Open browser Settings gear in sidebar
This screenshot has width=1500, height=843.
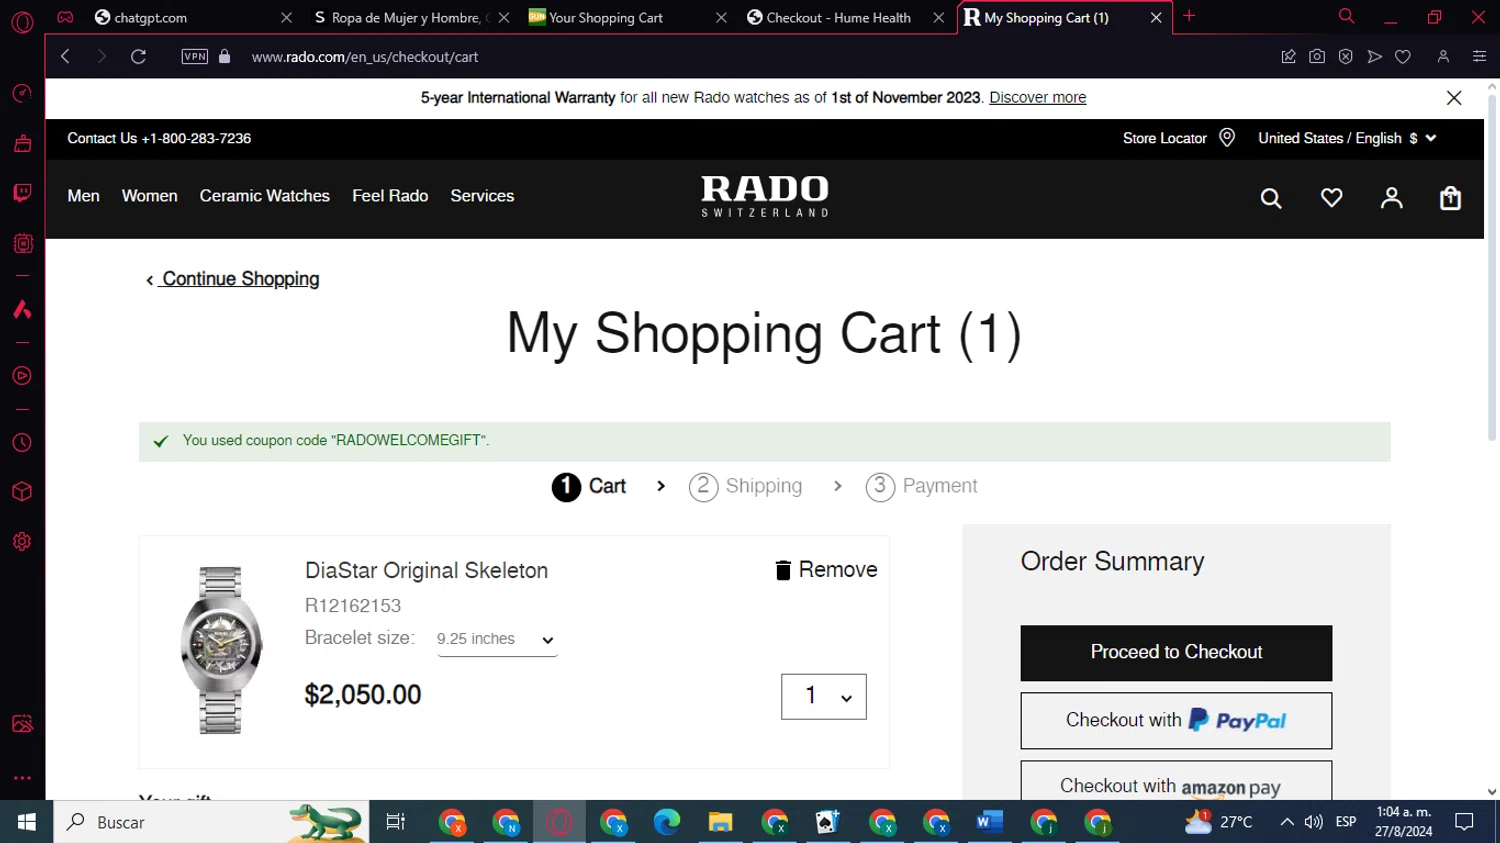[x=22, y=541]
